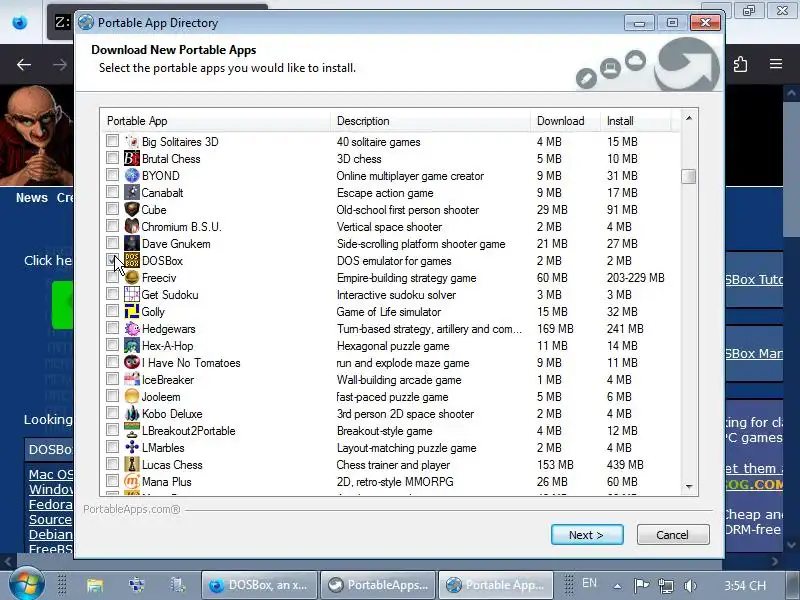
Task: Check the Big Solitaires 3D checkbox
Action: click(x=112, y=141)
